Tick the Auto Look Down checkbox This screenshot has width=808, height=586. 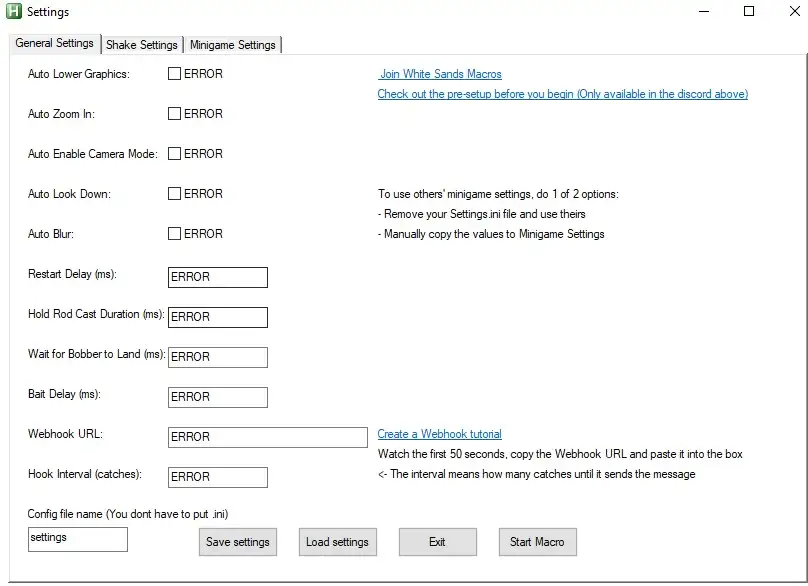coord(174,194)
